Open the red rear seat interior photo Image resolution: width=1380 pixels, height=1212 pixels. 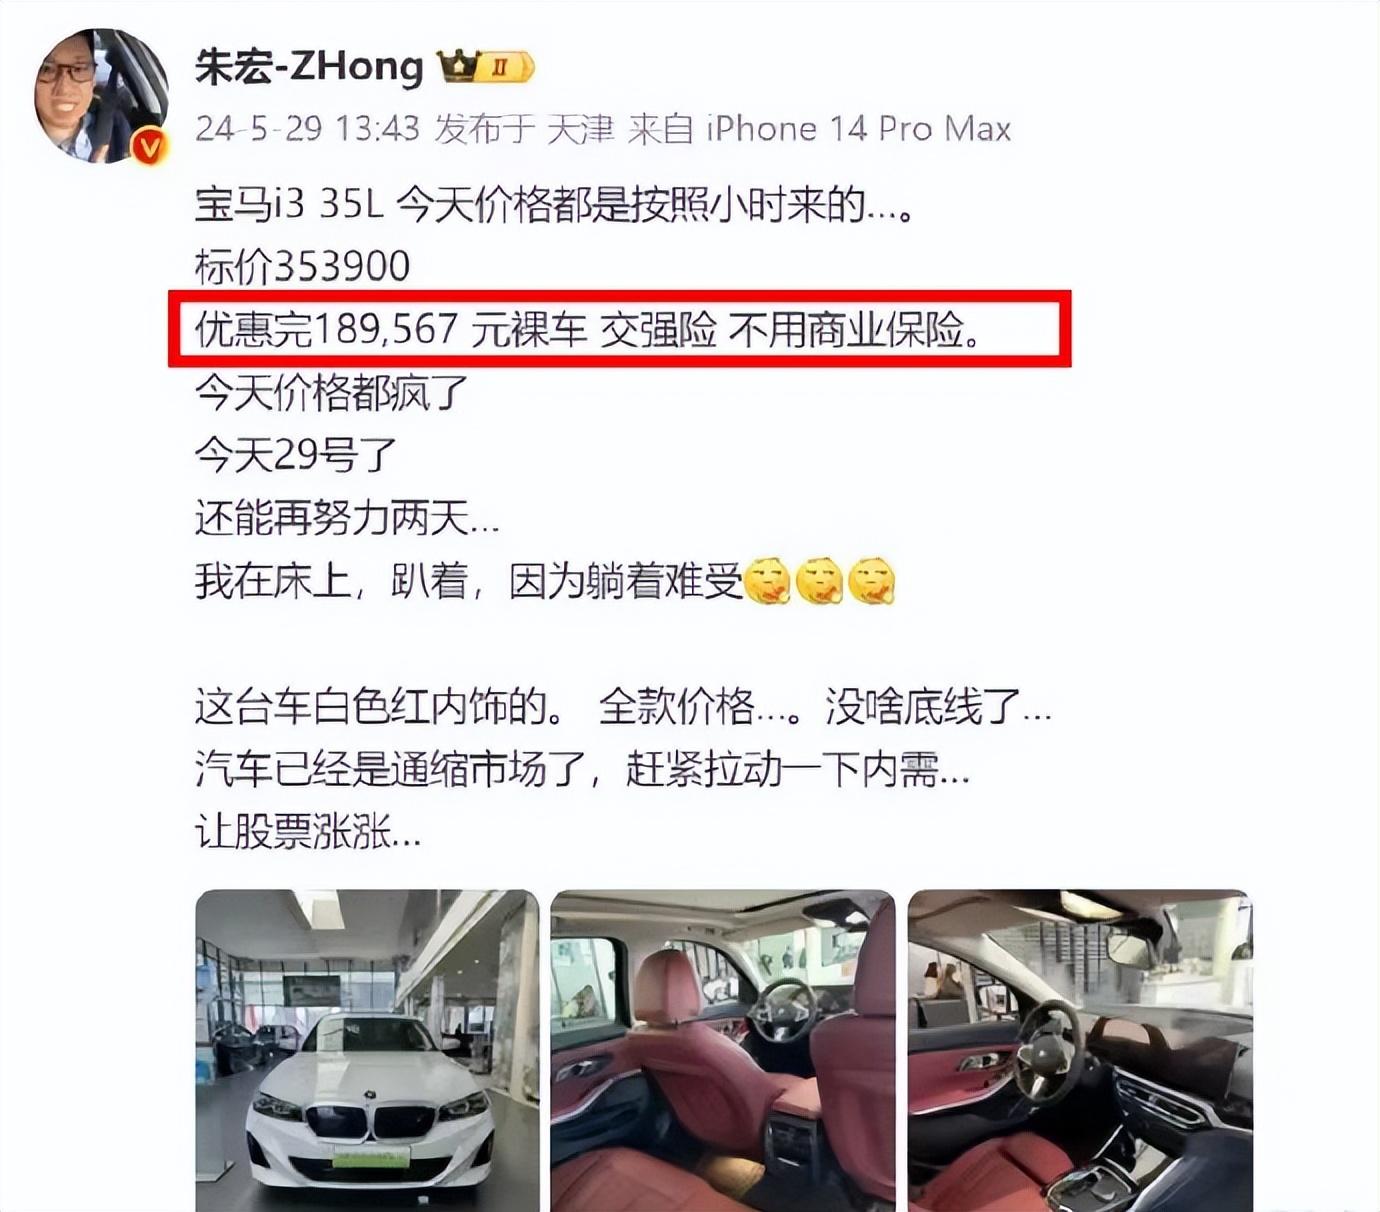point(723,1050)
